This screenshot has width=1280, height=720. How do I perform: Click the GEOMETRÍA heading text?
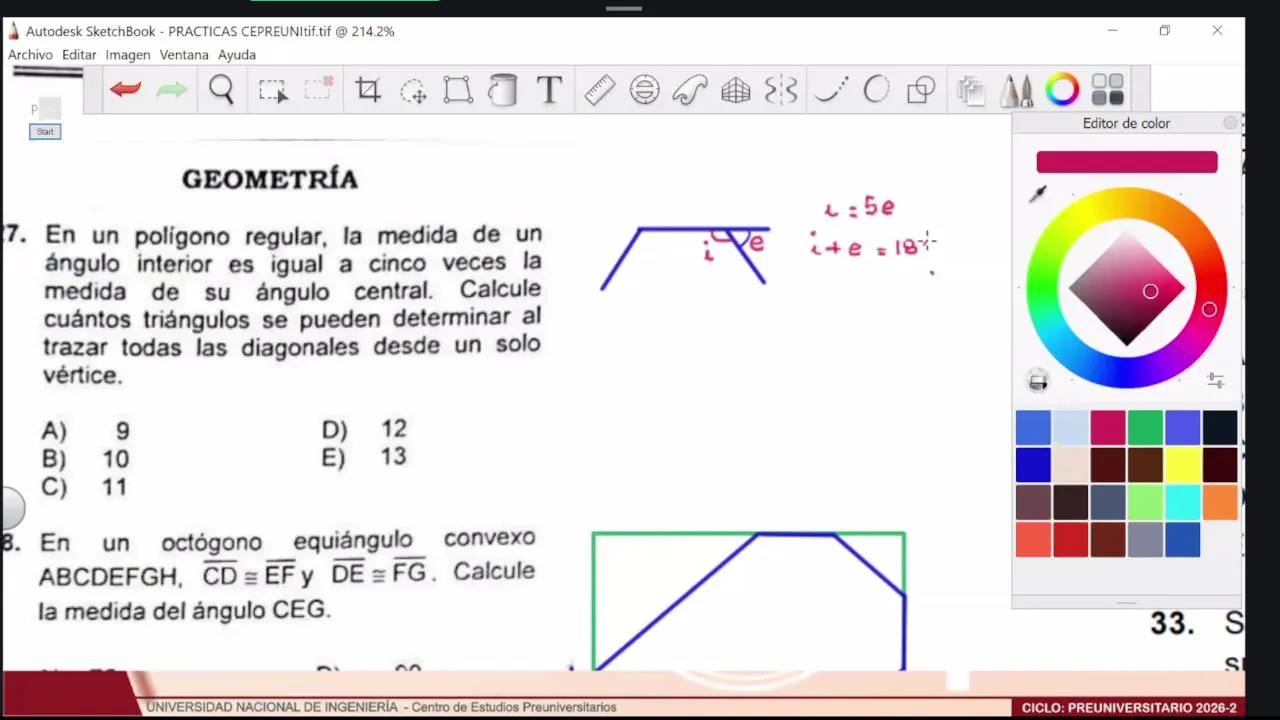point(270,180)
